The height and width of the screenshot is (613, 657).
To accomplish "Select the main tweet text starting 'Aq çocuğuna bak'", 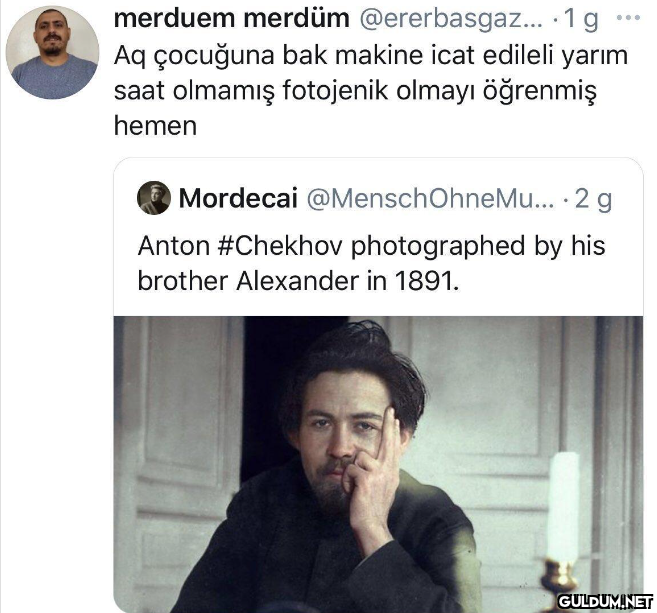I will (370, 90).
